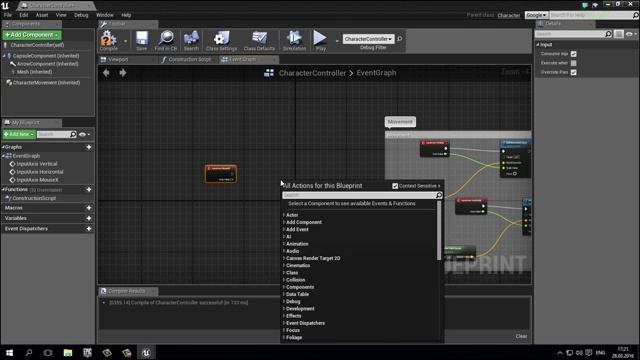640x360 pixels.
Task: Open the Compile options dropdown arrow
Action: click(125, 41)
